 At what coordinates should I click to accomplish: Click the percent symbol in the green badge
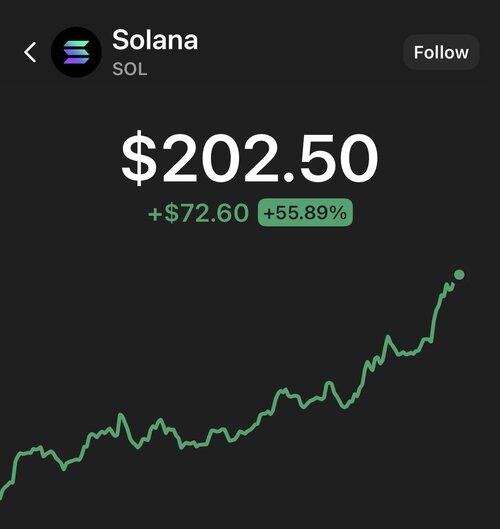click(x=338, y=213)
